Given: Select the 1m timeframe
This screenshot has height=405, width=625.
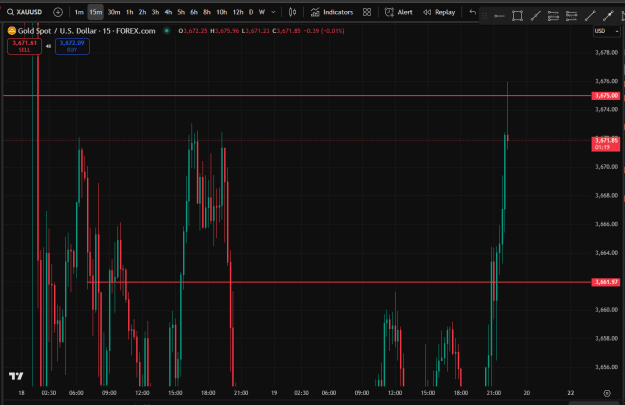Looking at the screenshot, I should click(79, 12).
